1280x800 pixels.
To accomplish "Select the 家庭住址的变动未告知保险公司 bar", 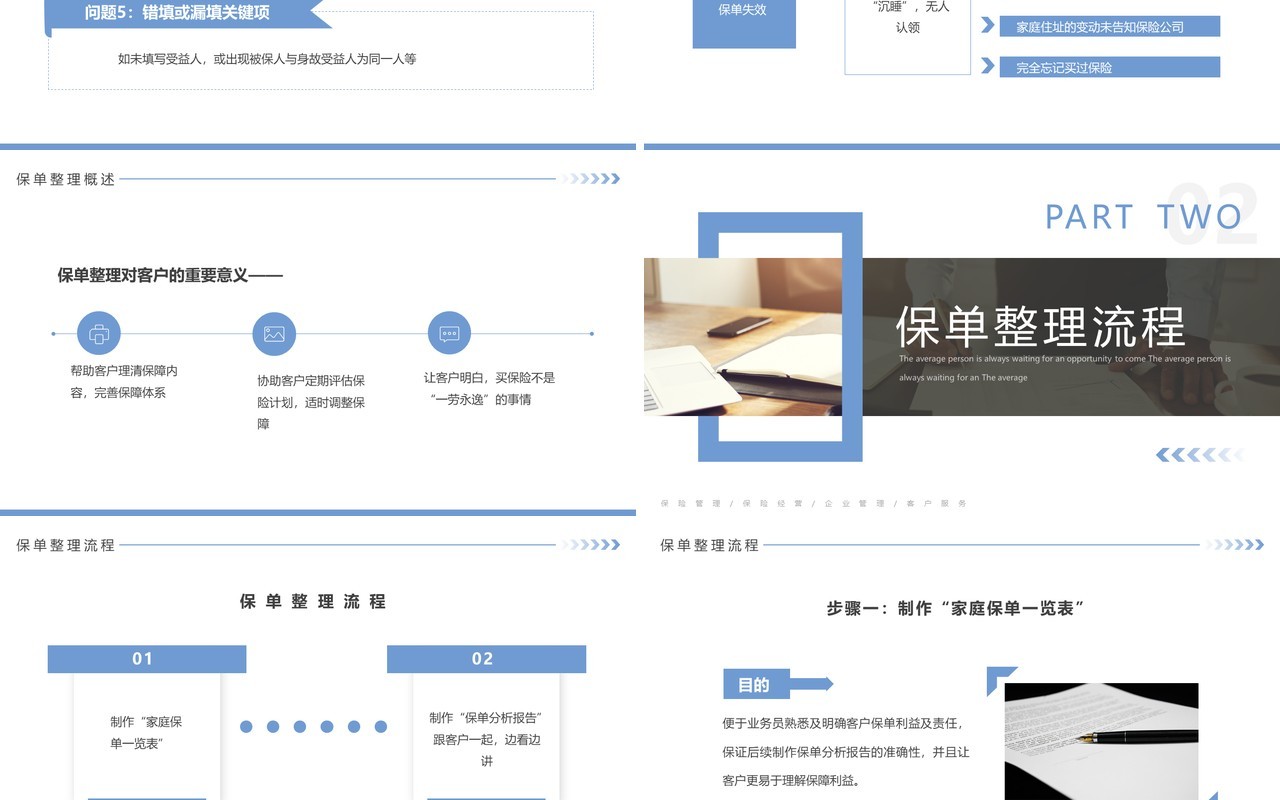I will pos(1110,27).
